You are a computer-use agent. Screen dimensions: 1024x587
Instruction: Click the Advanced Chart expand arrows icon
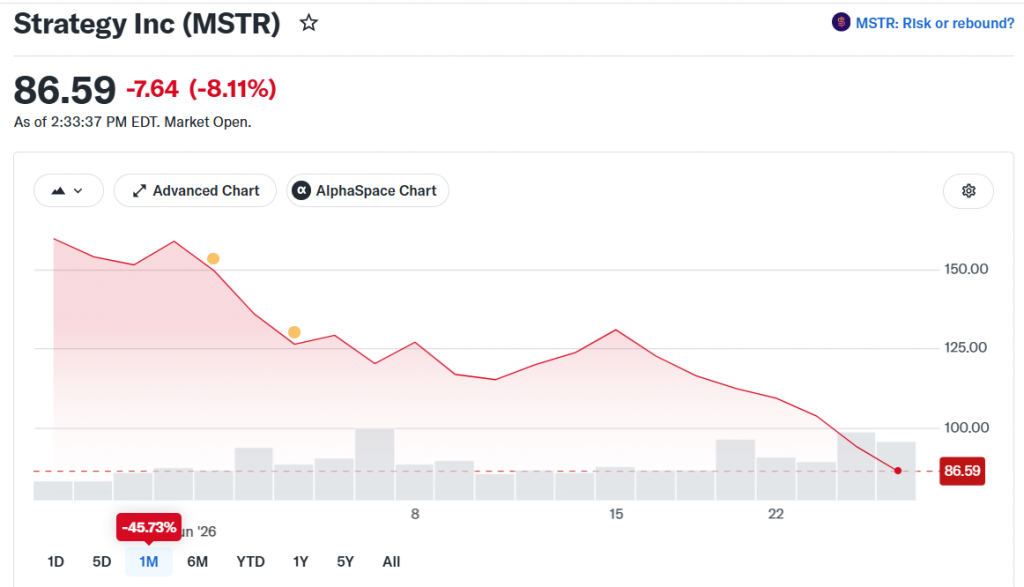click(x=139, y=191)
